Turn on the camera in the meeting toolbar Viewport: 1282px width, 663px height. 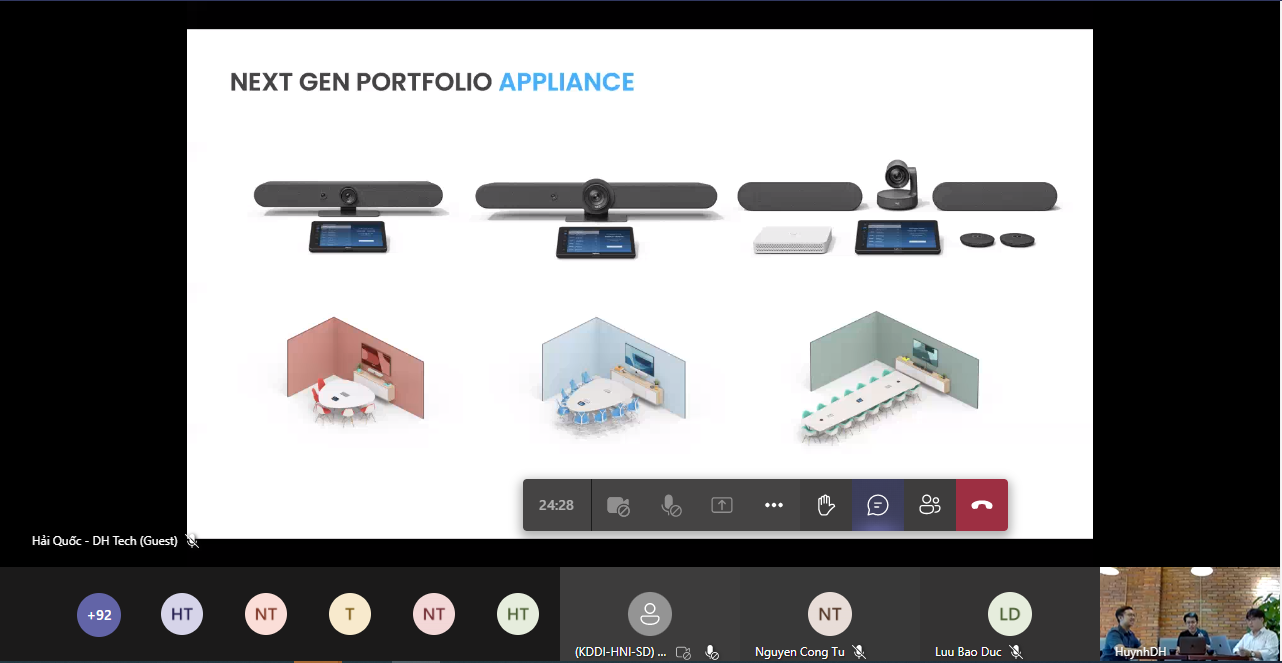coord(618,506)
